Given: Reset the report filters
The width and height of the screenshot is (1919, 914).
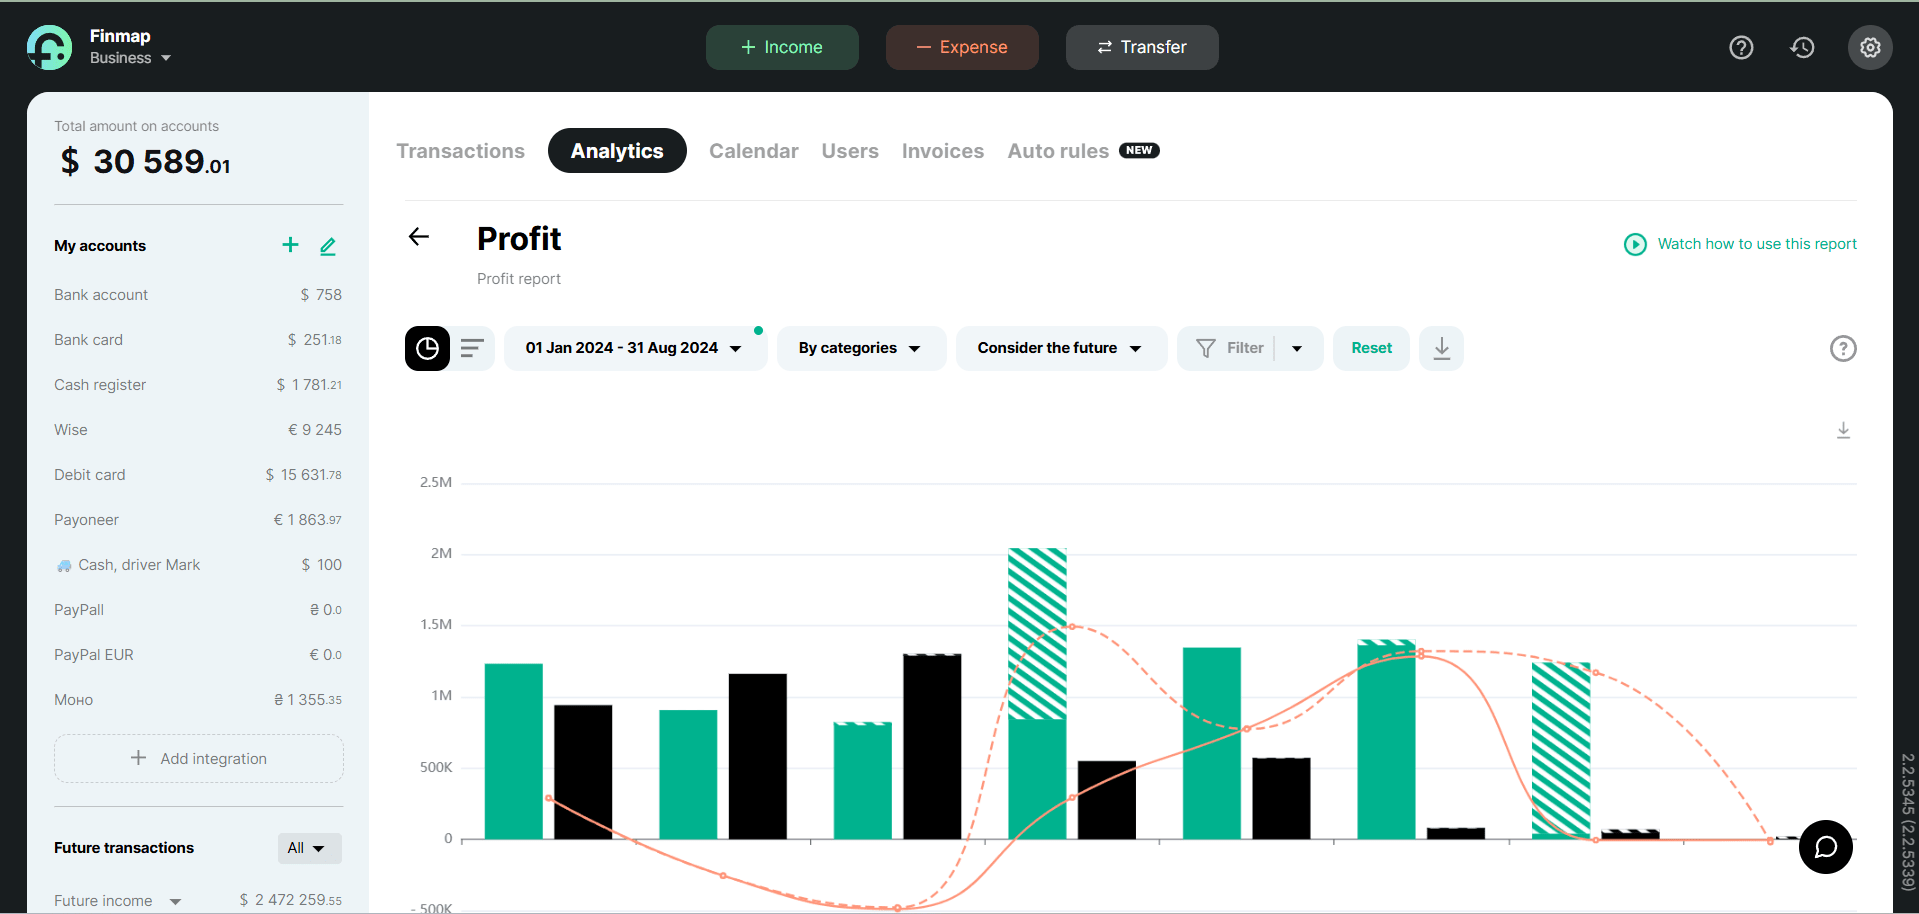Looking at the screenshot, I should coord(1370,347).
